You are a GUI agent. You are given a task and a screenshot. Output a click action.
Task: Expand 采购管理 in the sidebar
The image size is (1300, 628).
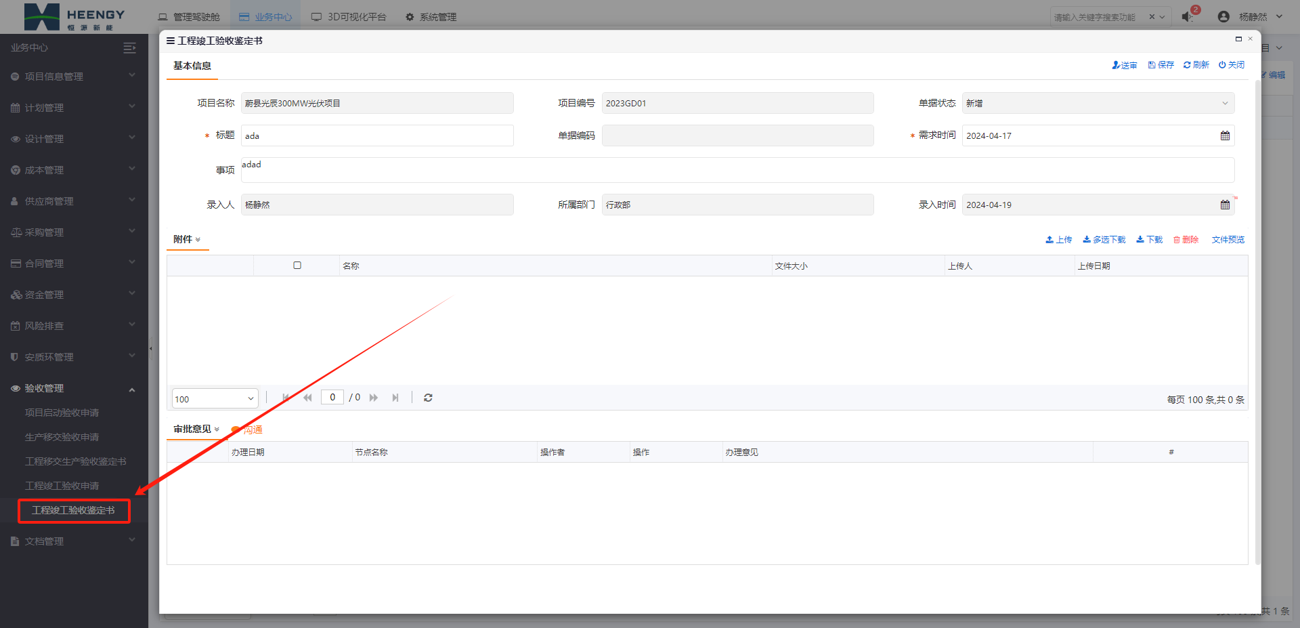[74, 232]
